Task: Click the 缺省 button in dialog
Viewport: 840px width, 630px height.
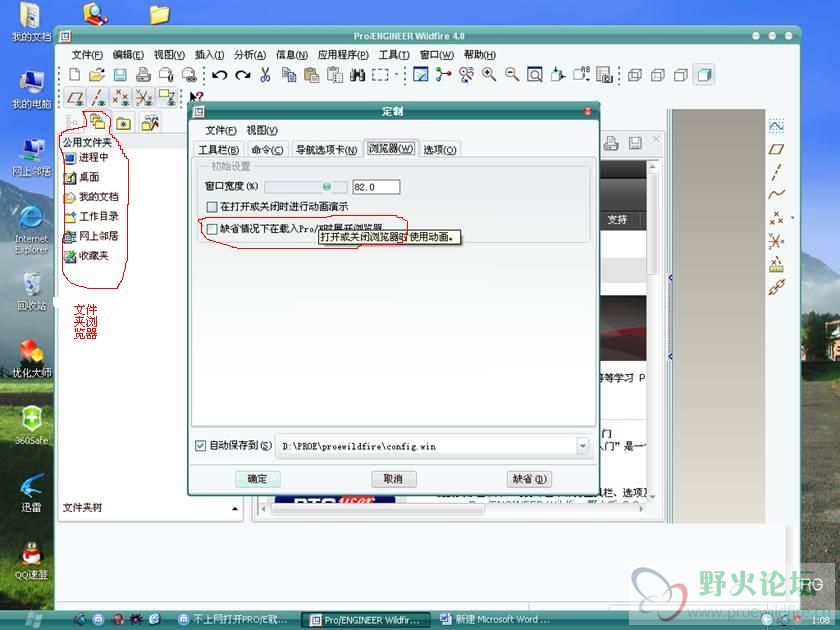Action: point(529,479)
